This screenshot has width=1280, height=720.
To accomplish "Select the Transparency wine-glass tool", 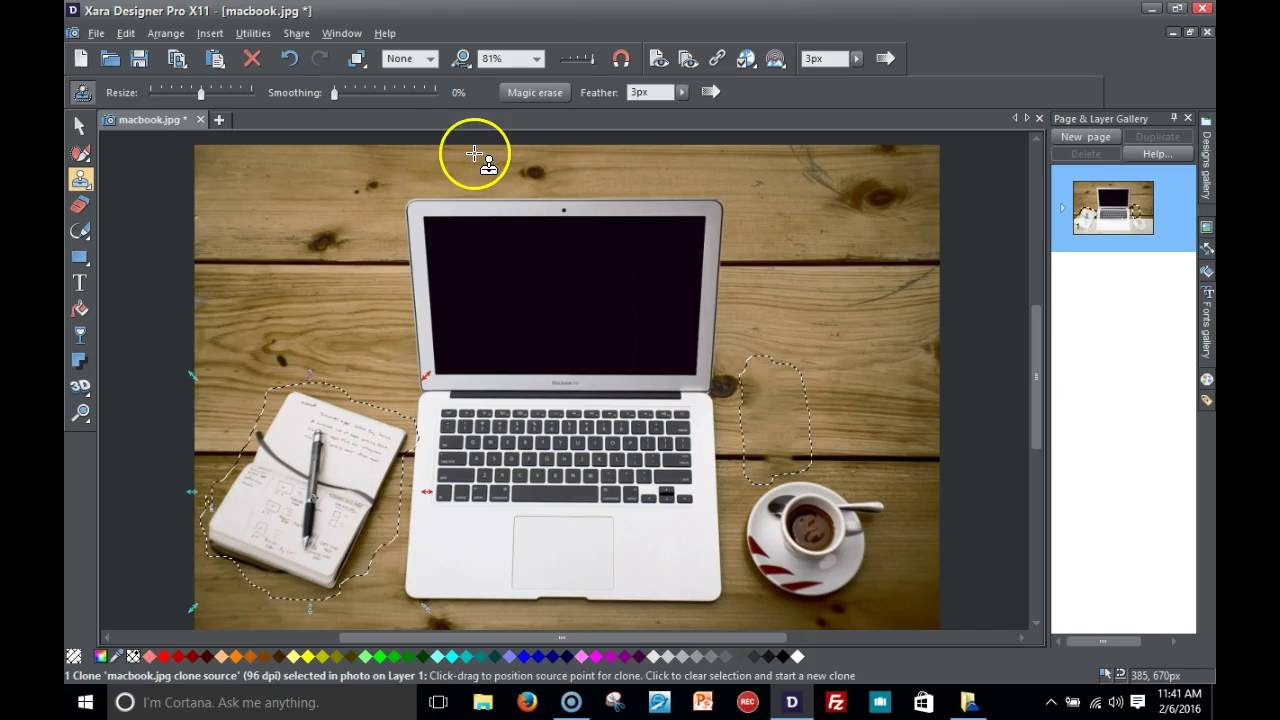I will tap(80, 335).
